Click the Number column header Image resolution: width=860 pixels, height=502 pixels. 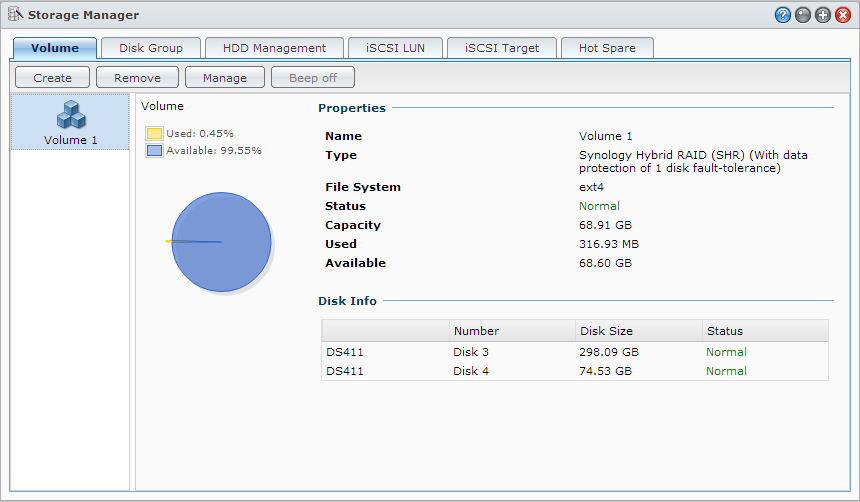(512, 331)
